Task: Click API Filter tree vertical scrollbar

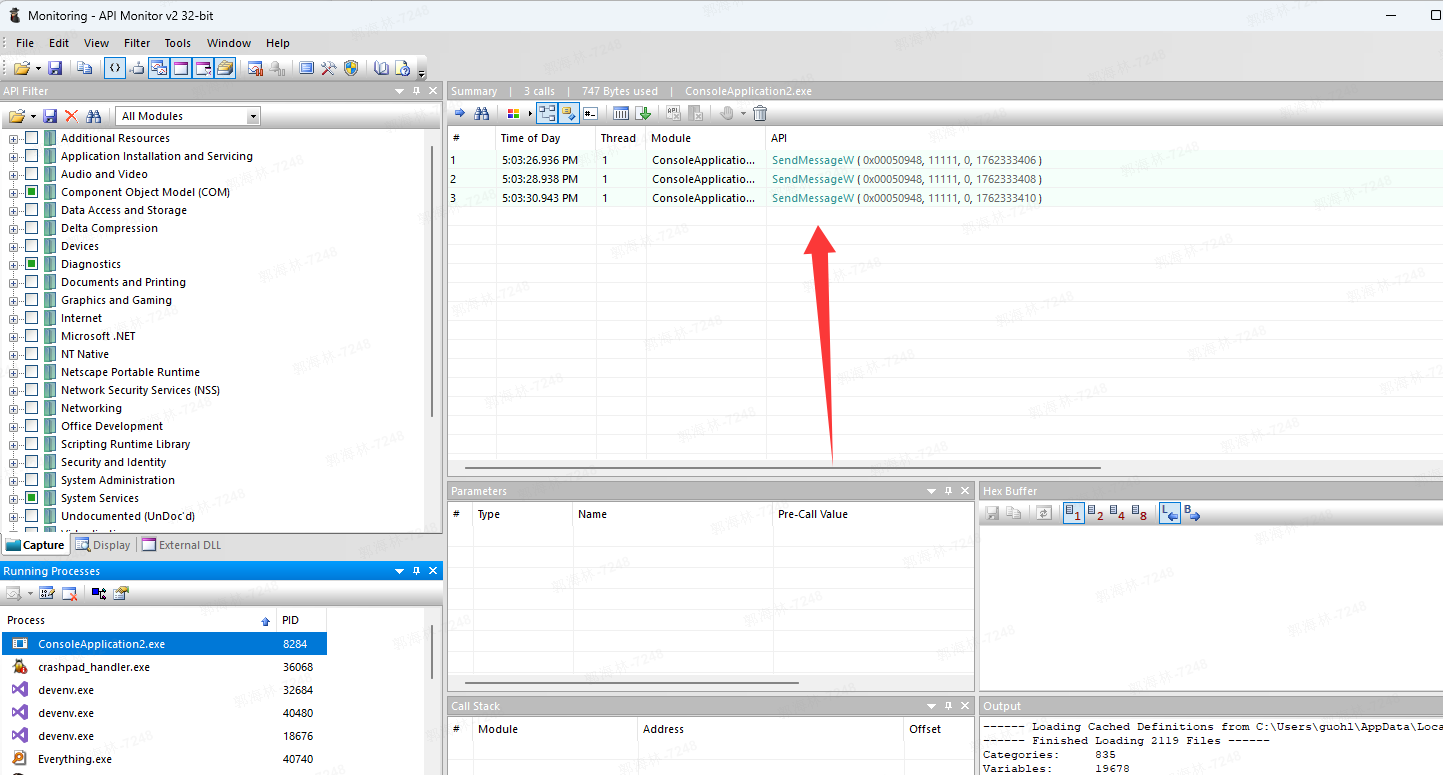Action: [x=432, y=281]
